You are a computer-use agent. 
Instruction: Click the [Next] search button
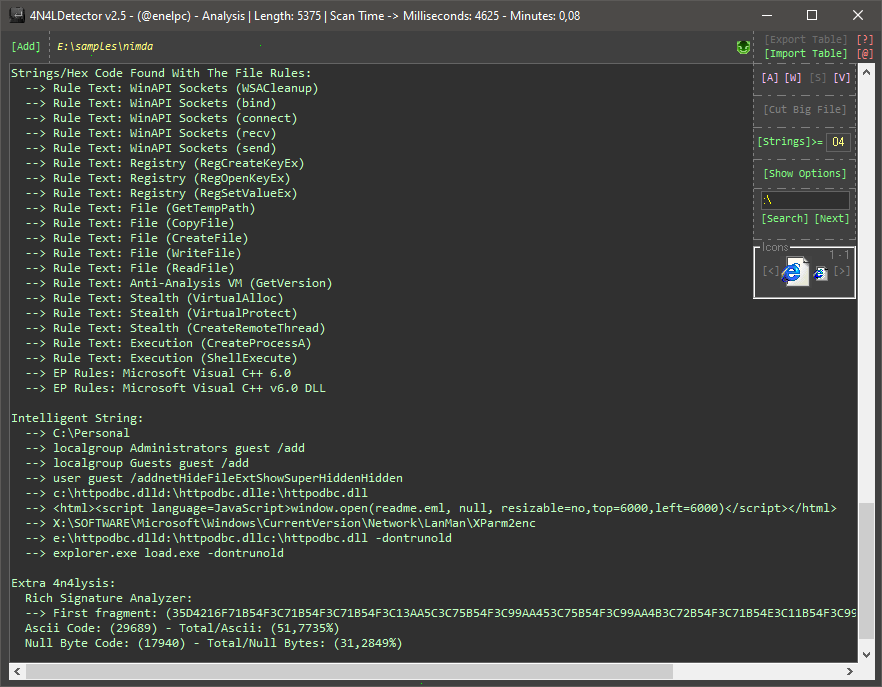pos(832,219)
